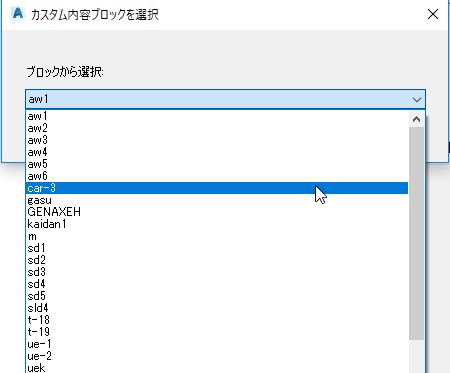This screenshot has width=450, height=373.
Task: Select aw2 from the block list
Action: pos(217,128)
